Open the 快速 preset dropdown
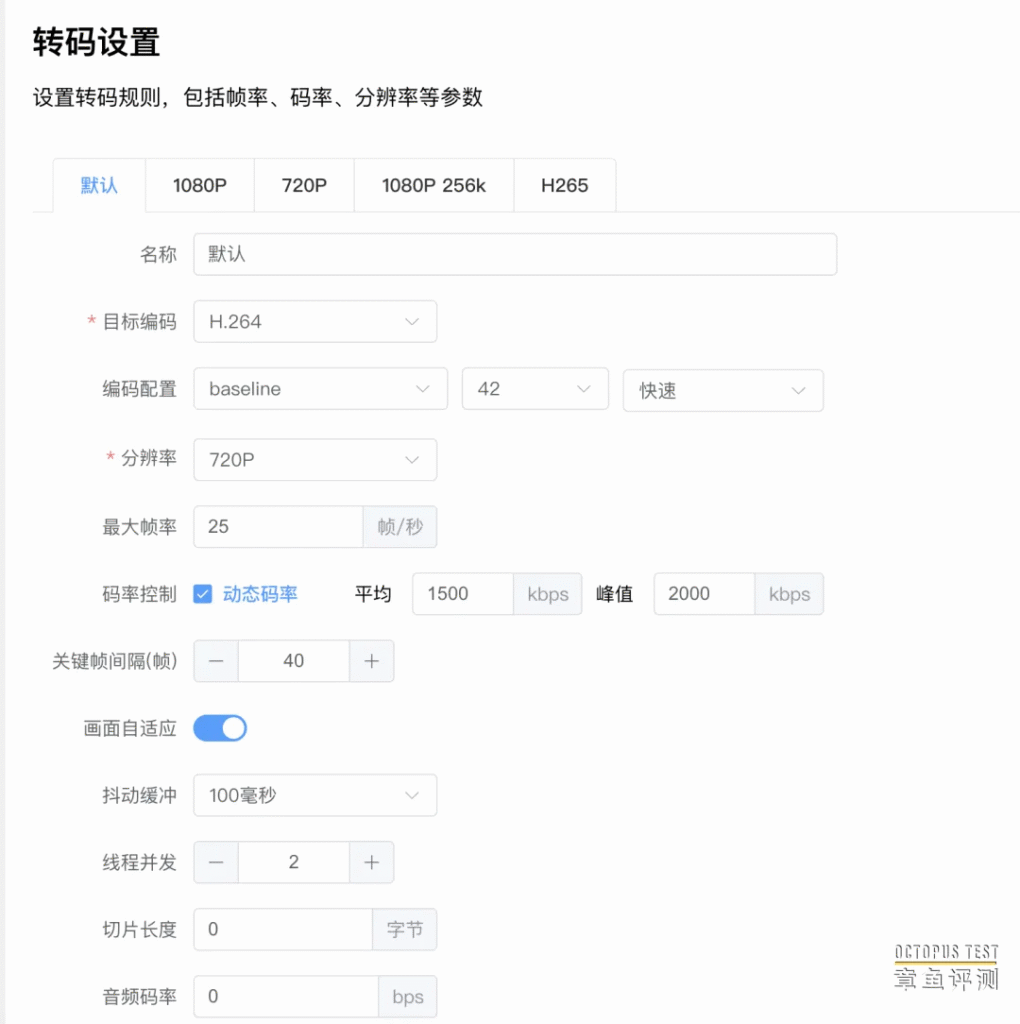Image resolution: width=1020 pixels, height=1024 pixels. pos(724,391)
